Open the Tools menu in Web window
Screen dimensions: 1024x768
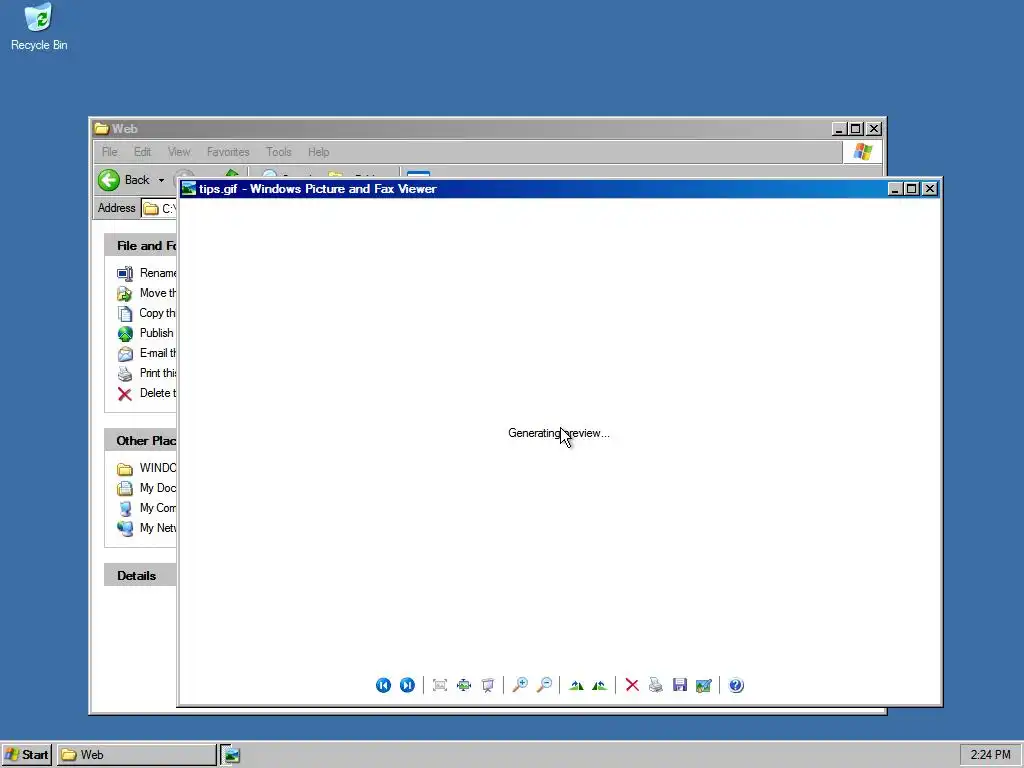[278, 152]
